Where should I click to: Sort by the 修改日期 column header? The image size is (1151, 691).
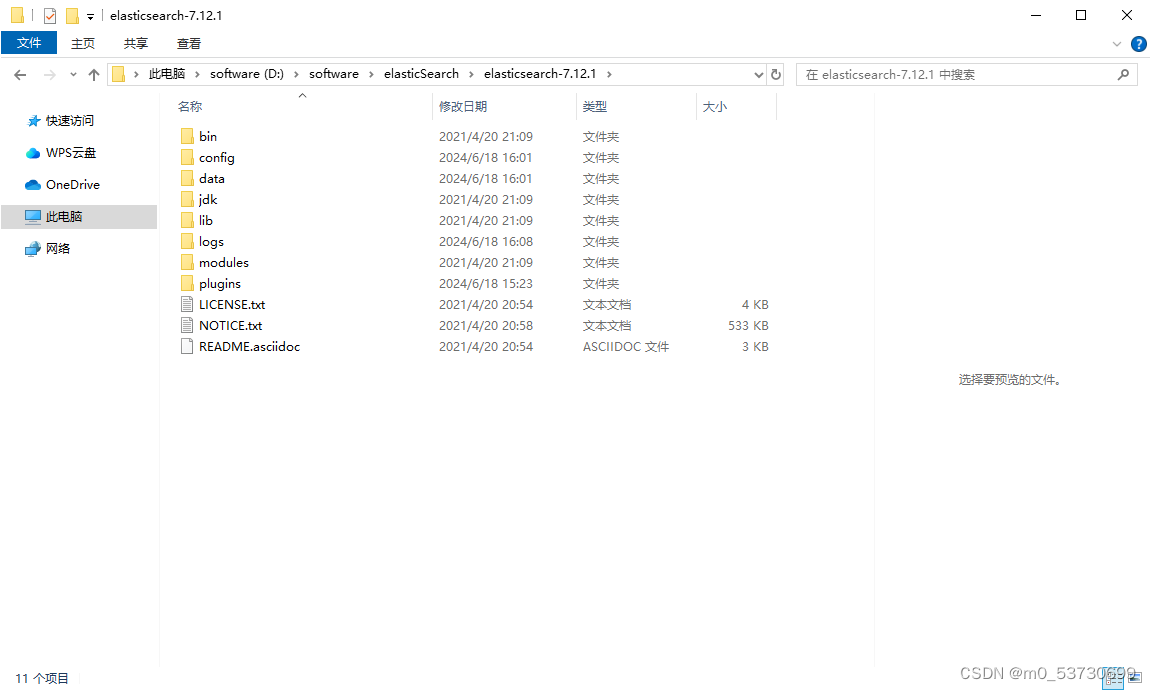pos(462,106)
